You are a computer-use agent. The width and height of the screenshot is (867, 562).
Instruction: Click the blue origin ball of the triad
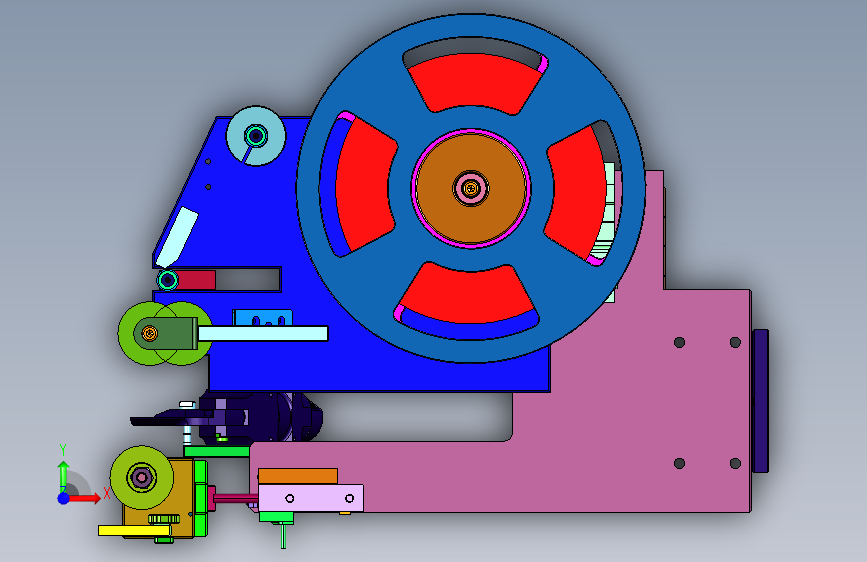(64, 498)
